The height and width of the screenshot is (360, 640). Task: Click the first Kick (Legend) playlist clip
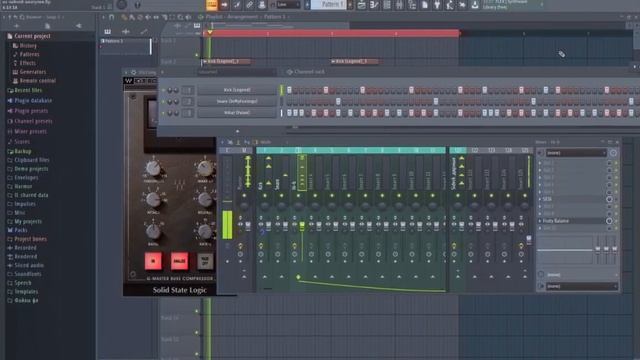click(226, 62)
